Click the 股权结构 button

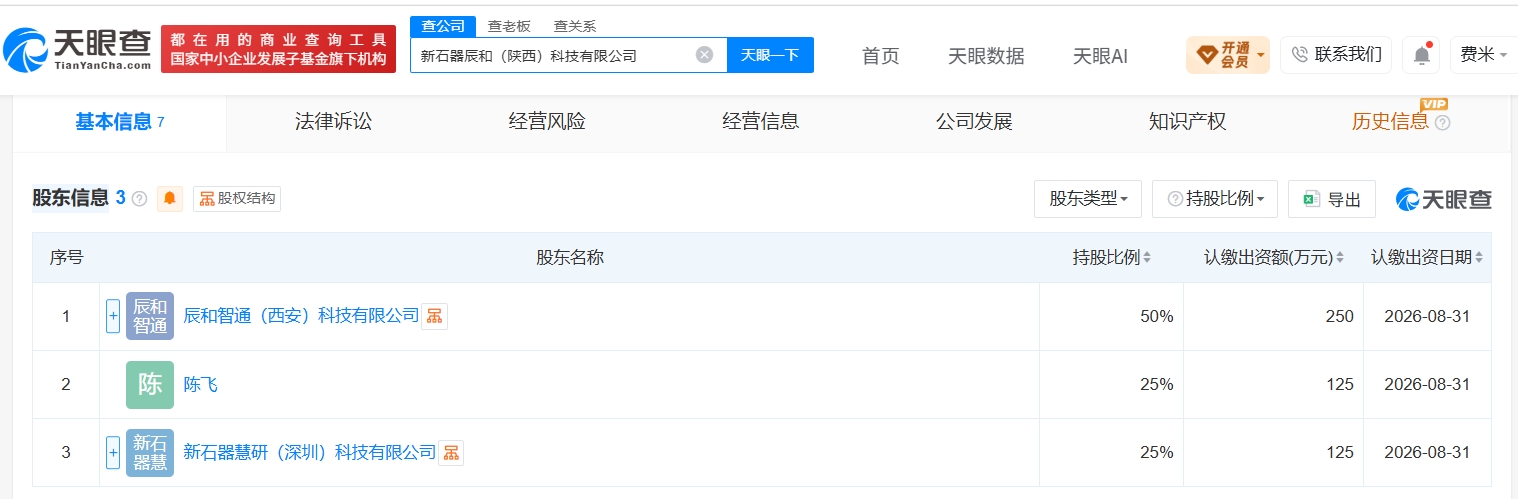237,198
